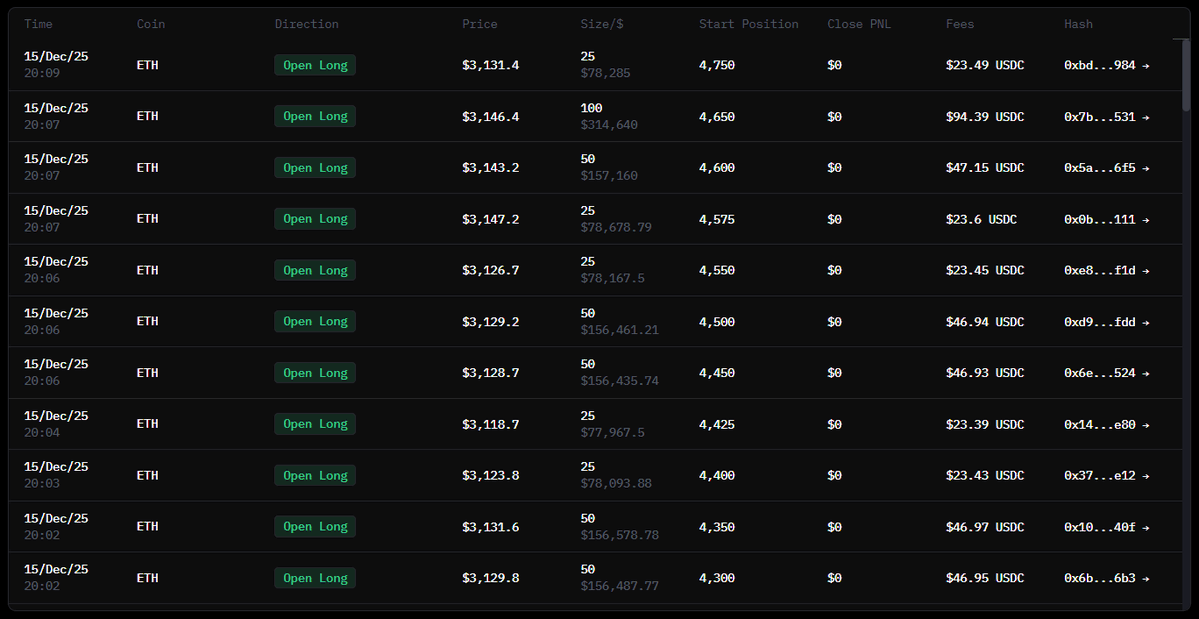Click the arrow icon beside hash 0x5a...6f5
The image size is (1199, 619).
(1145, 168)
